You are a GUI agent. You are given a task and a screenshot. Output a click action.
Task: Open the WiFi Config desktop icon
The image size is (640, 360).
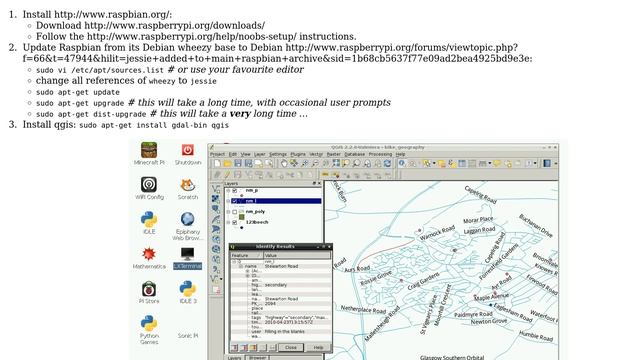pyautogui.click(x=149, y=188)
